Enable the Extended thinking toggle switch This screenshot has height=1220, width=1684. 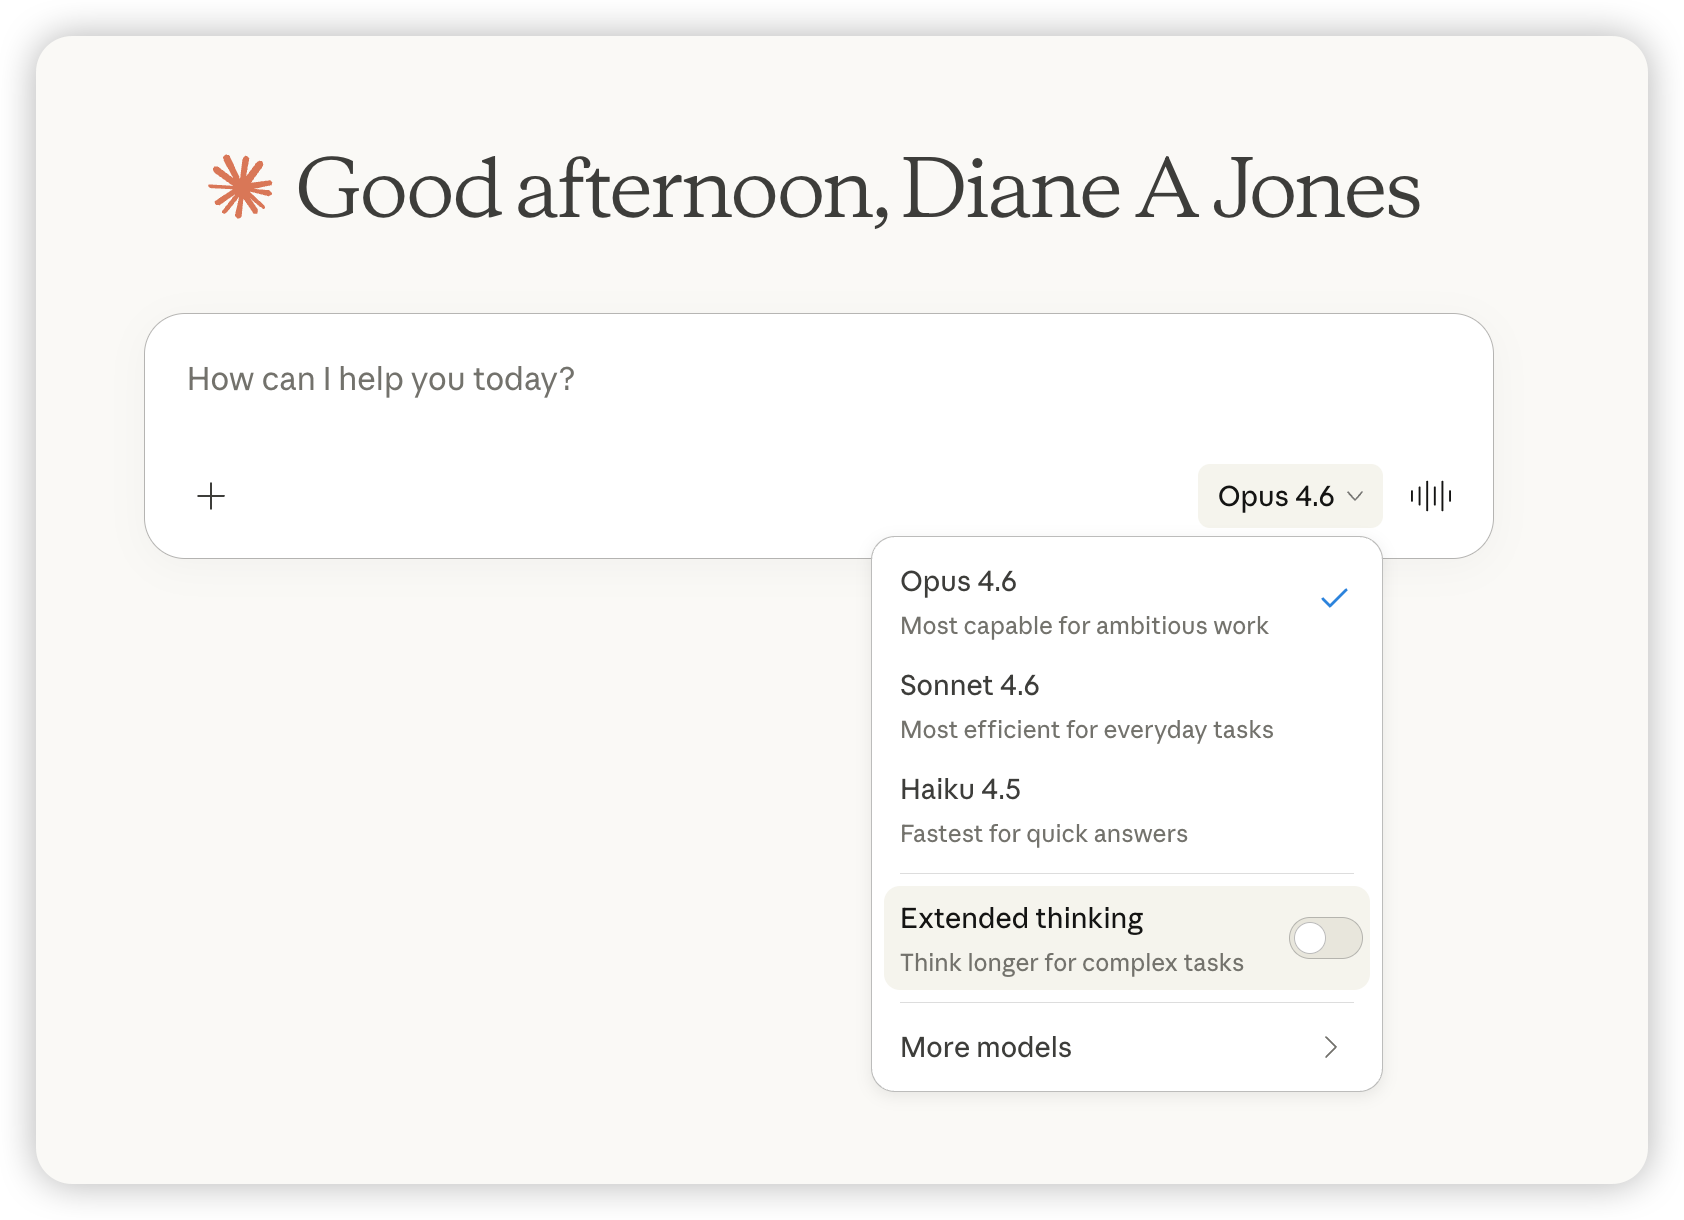[1325, 938]
